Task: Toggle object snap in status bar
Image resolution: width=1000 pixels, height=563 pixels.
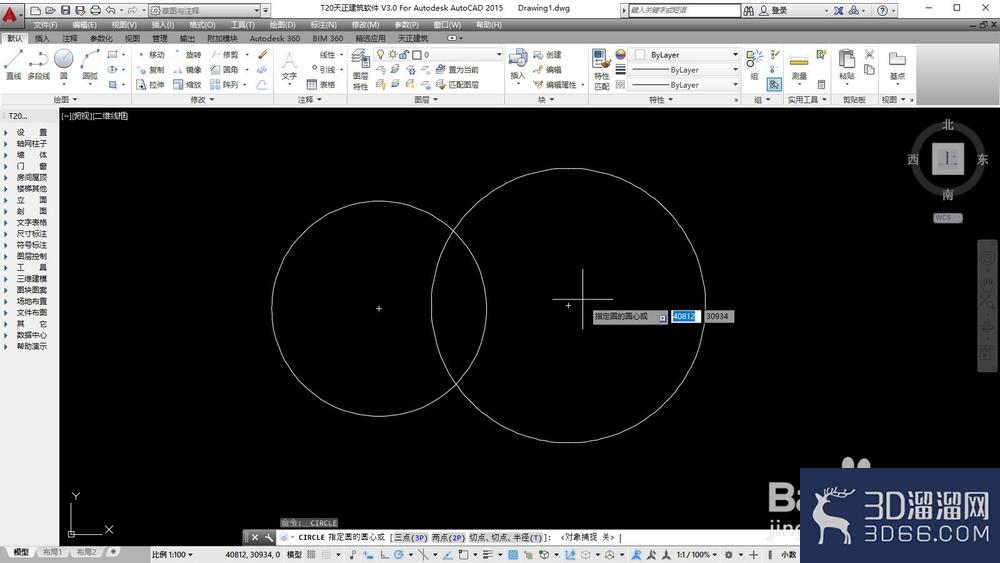Action: pyautogui.click(x=464, y=555)
